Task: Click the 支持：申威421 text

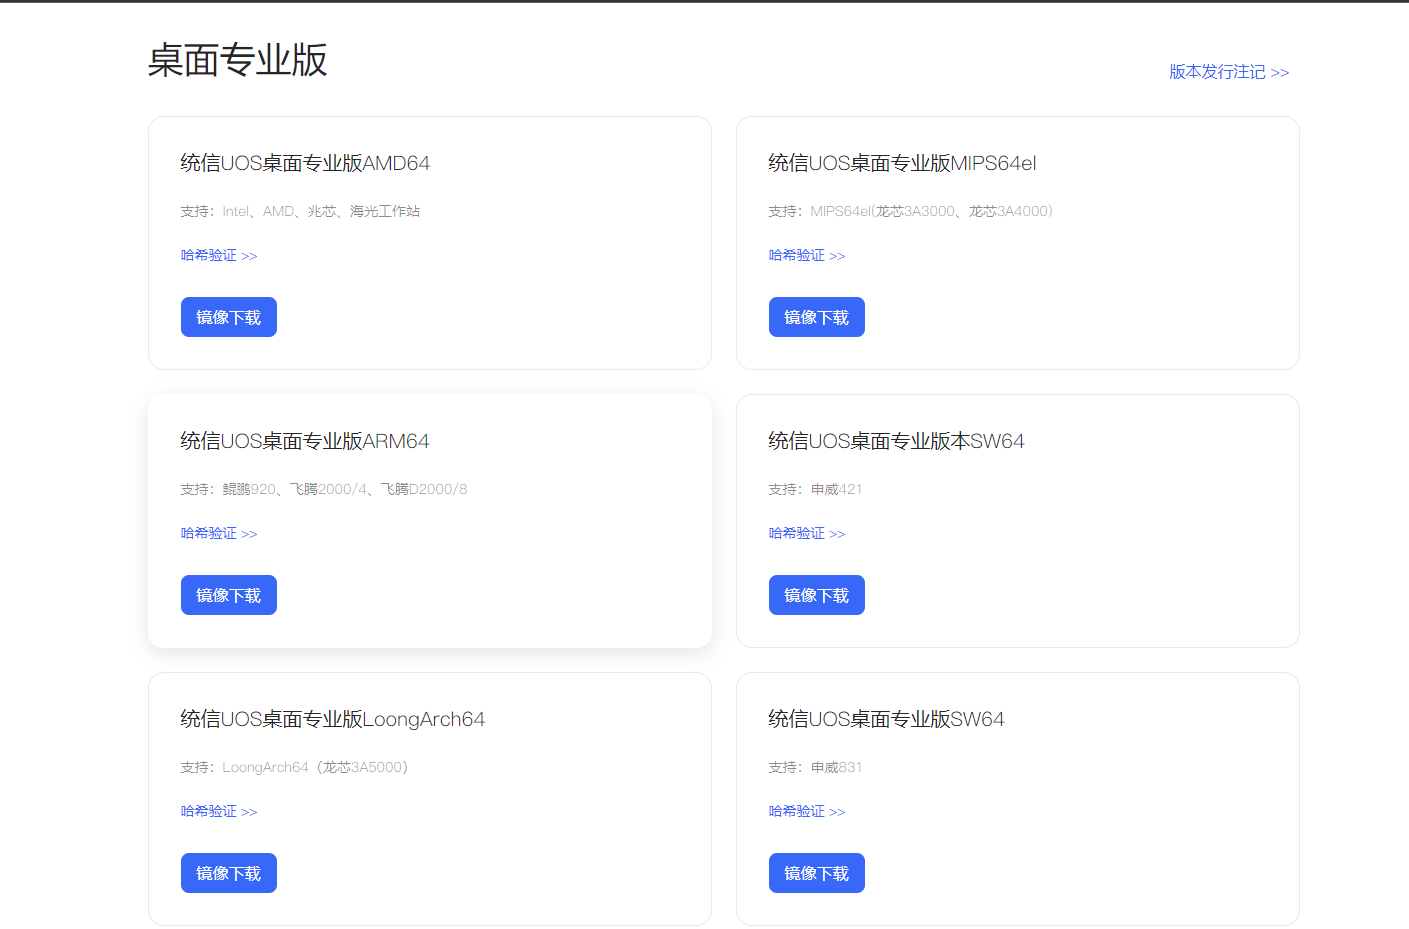Action: click(x=815, y=489)
